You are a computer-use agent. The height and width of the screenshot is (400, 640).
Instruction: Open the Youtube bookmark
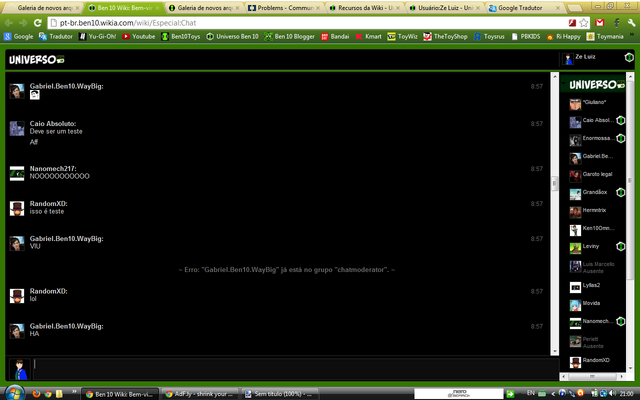139,36
